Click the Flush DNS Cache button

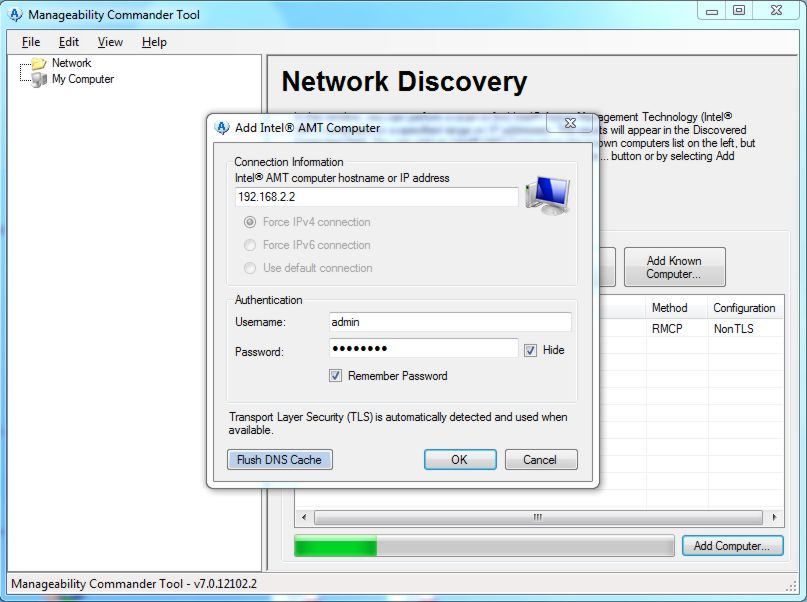(279, 459)
